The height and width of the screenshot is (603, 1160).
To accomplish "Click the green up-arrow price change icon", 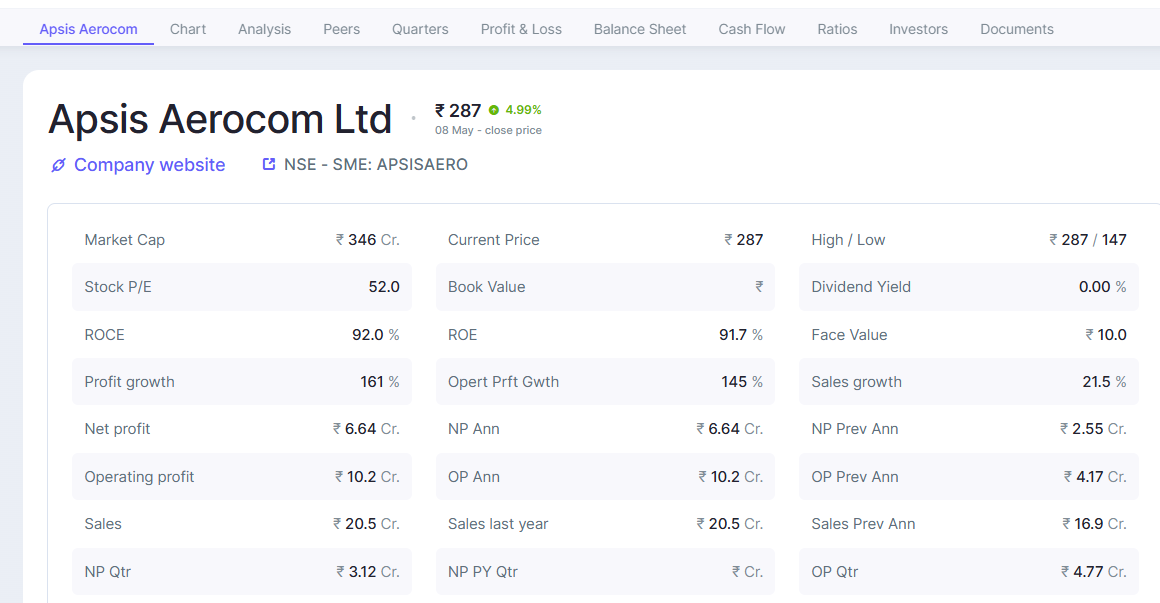I will pos(494,110).
